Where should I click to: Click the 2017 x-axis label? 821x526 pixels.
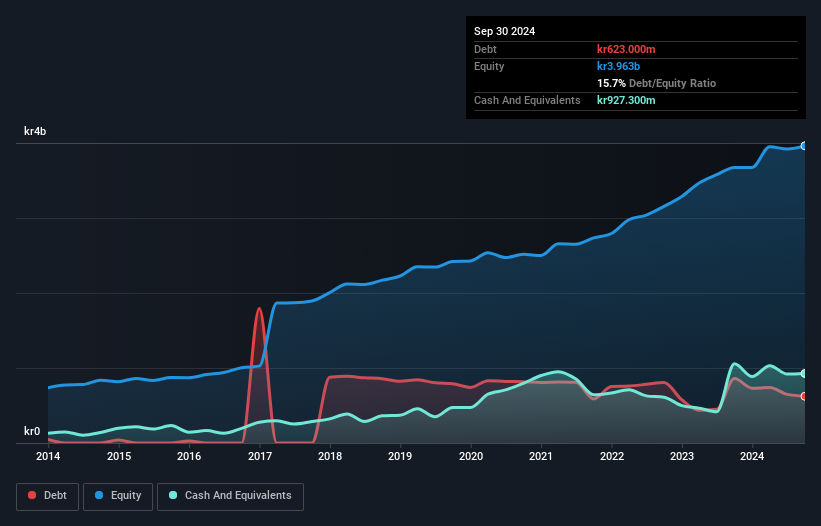pos(260,456)
